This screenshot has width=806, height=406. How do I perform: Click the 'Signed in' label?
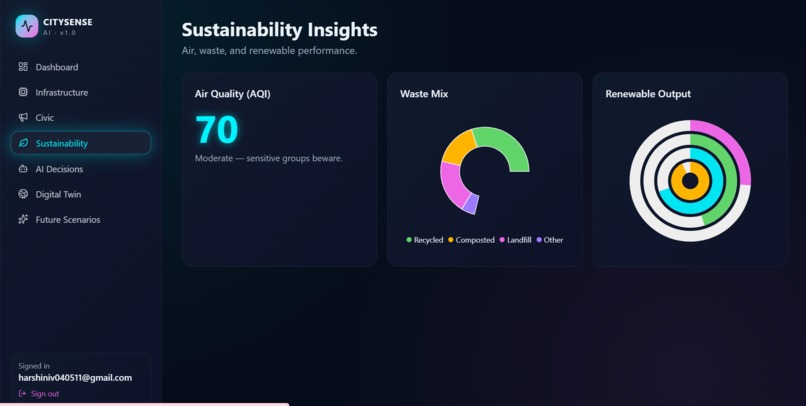[x=34, y=366]
